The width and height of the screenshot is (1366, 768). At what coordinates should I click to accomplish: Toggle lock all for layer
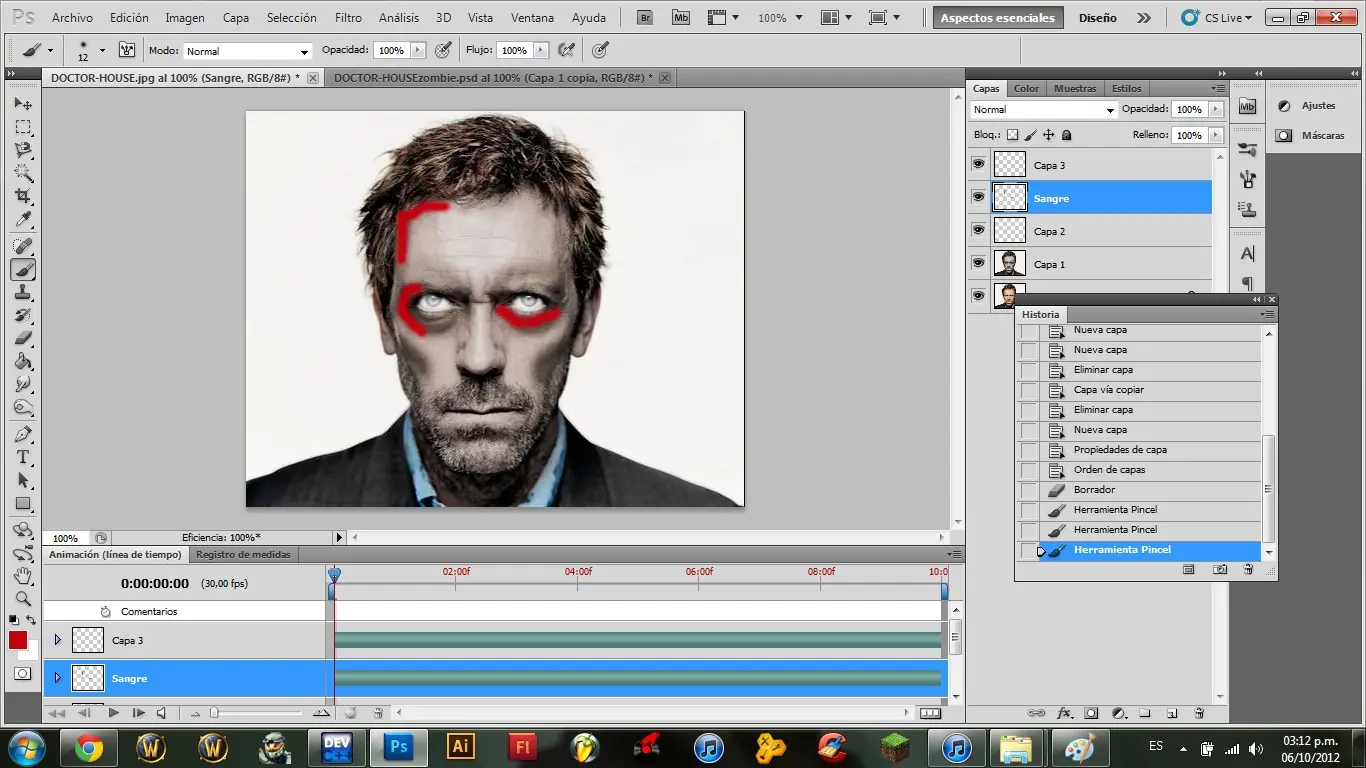[1066, 135]
